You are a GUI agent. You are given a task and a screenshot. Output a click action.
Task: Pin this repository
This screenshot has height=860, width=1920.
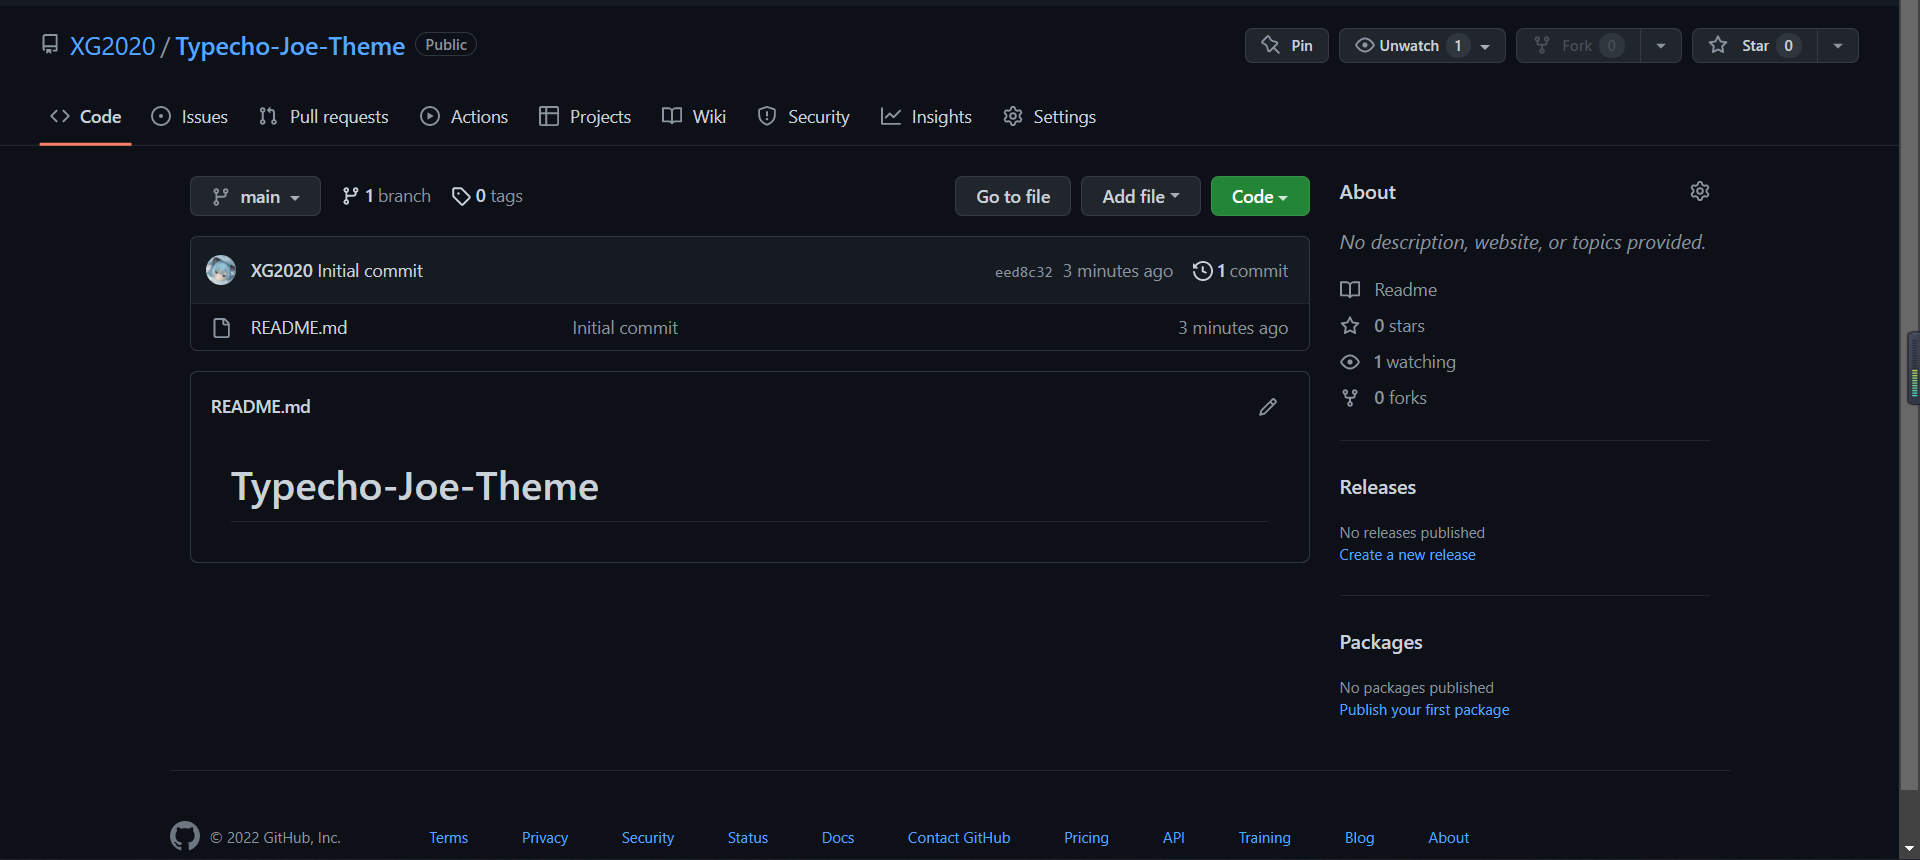point(1287,46)
